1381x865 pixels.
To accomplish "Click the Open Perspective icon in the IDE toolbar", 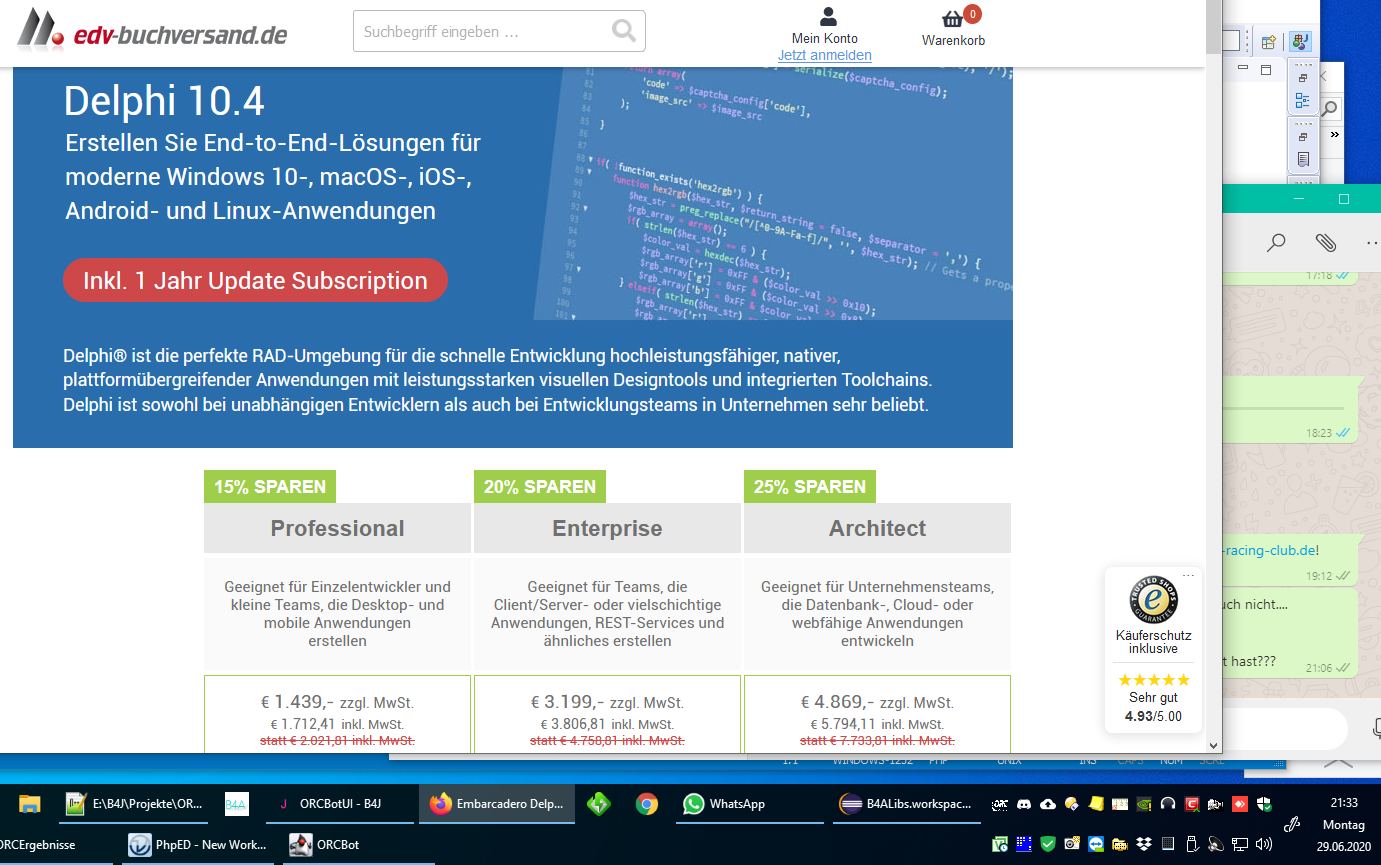I will click(1268, 42).
